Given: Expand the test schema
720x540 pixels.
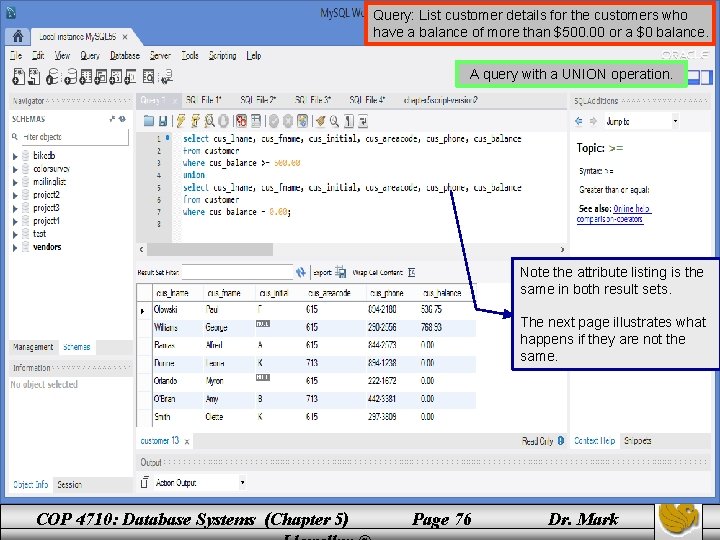Looking at the screenshot, I should (15, 234).
